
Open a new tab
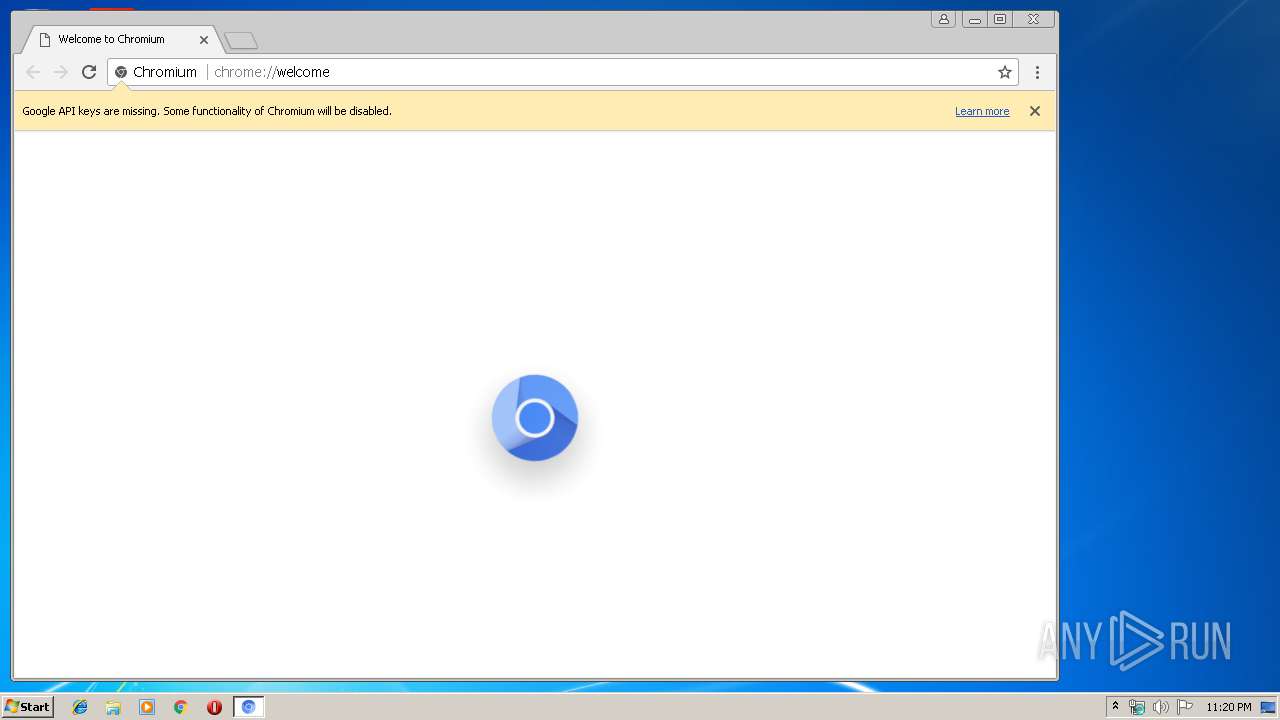tap(241, 41)
